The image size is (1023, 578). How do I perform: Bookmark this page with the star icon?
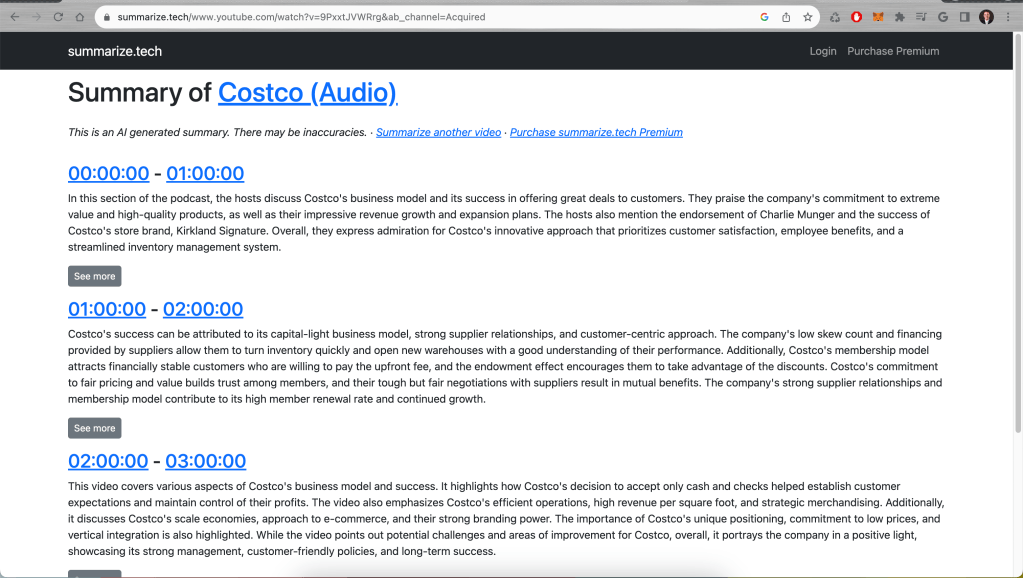coord(807,17)
